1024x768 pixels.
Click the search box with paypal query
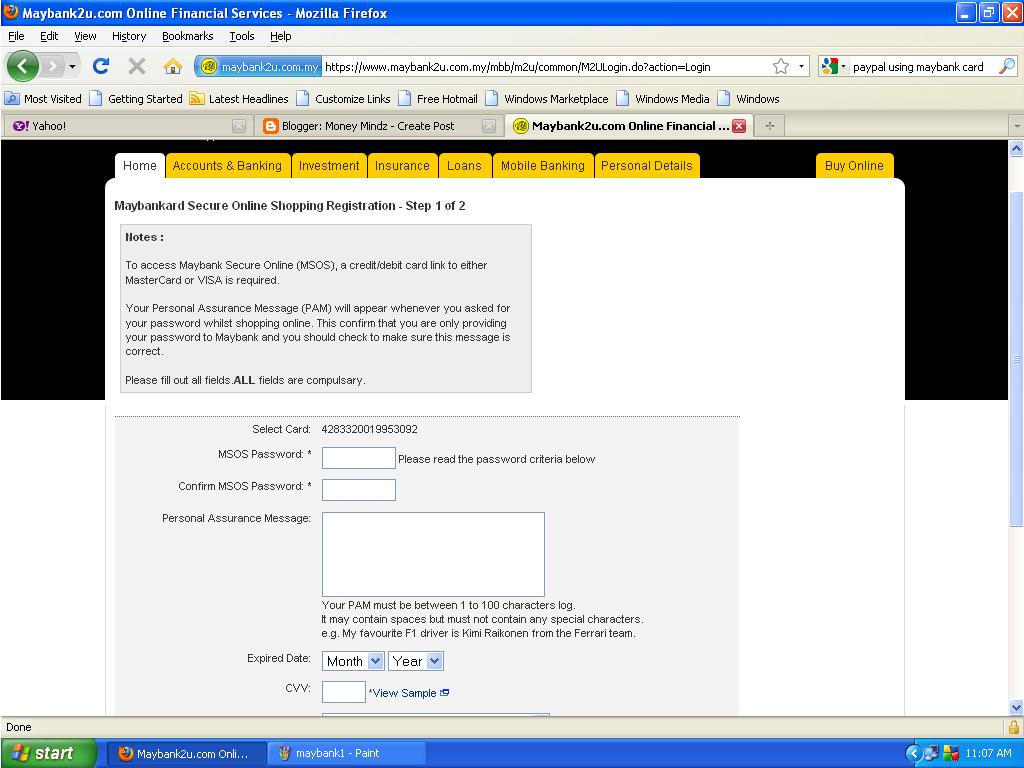[x=918, y=67]
